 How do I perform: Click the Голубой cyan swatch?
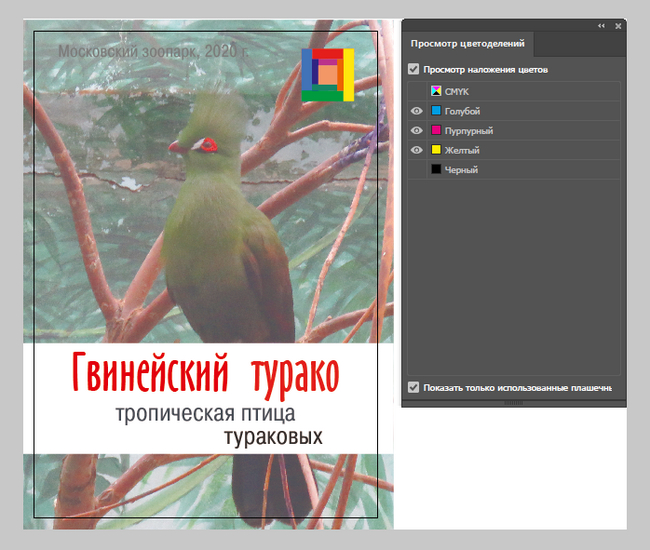click(x=436, y=111)
